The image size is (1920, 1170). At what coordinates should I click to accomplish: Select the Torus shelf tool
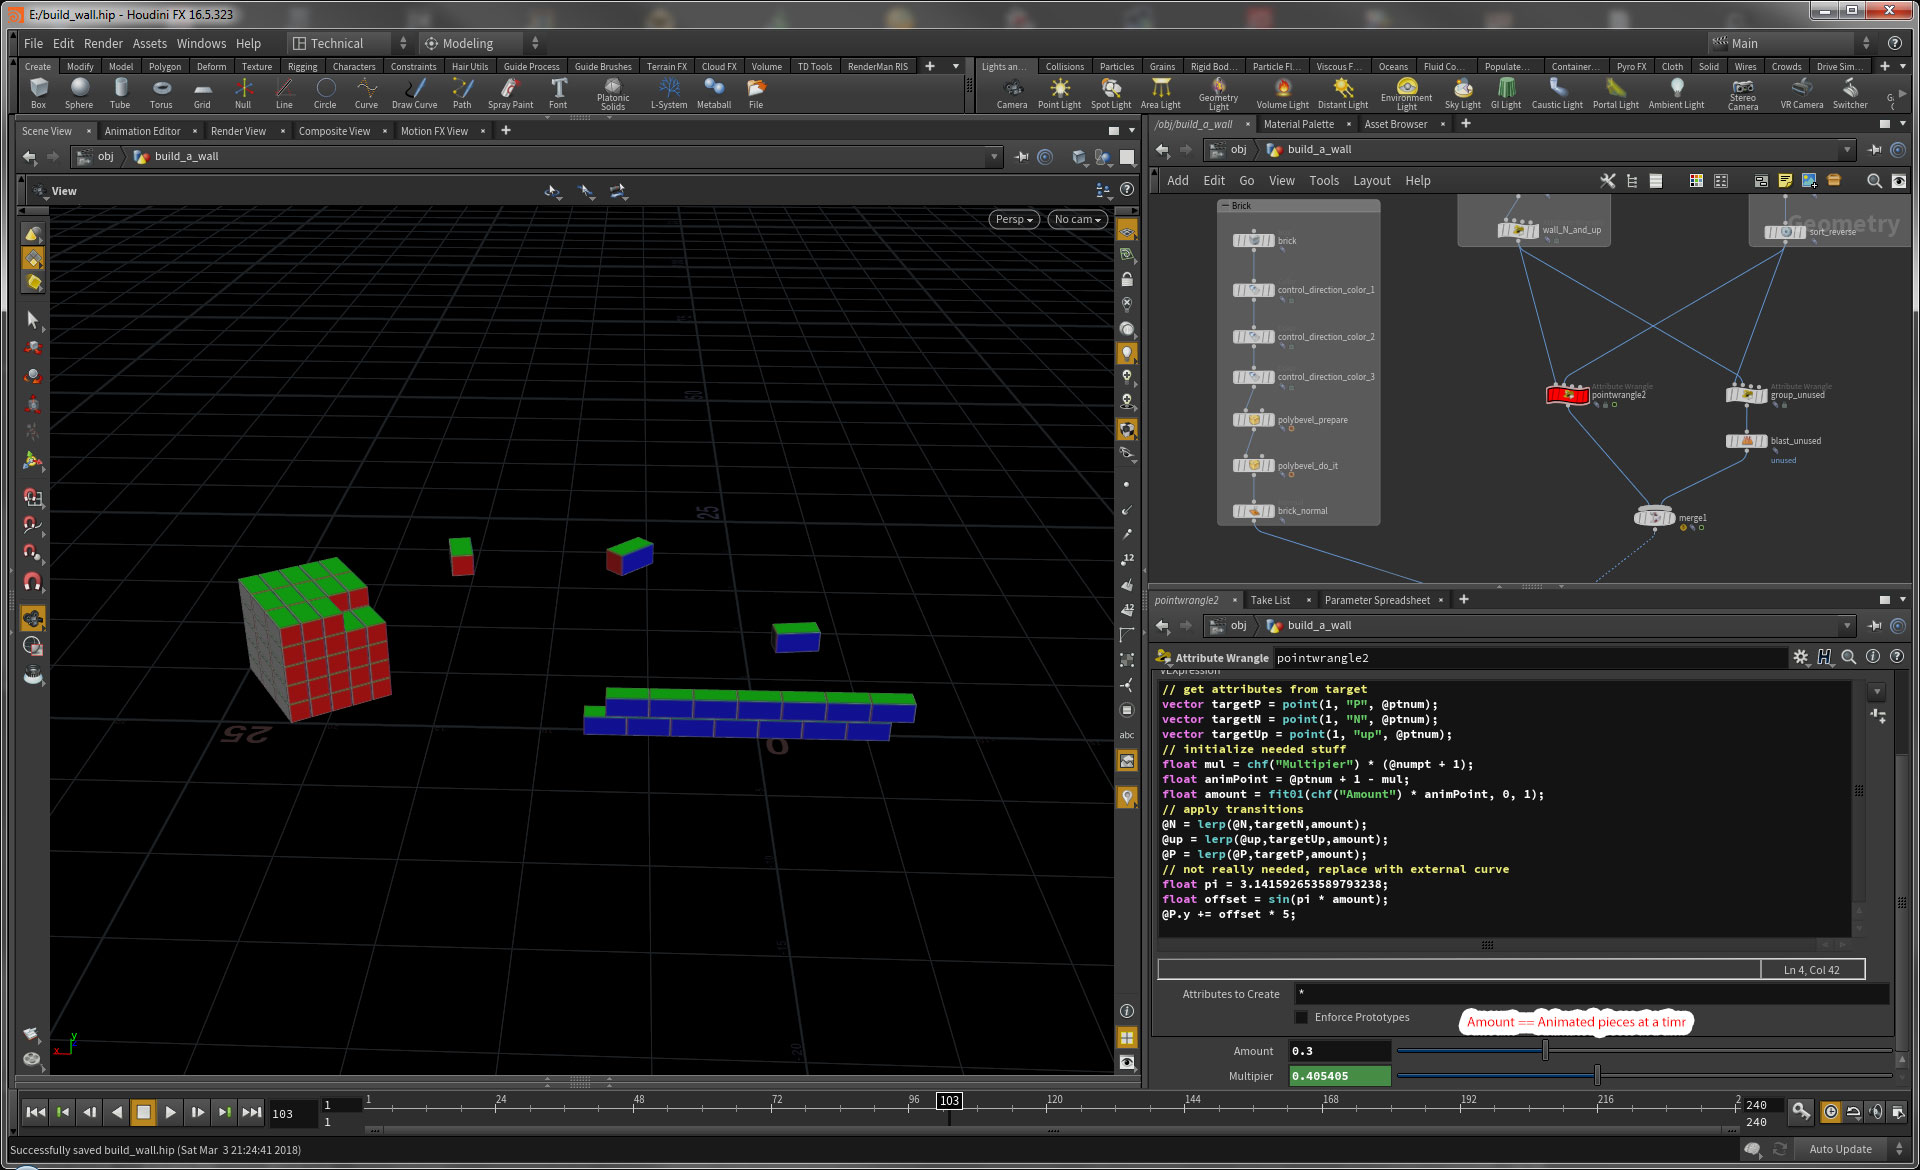pos(161,93)
